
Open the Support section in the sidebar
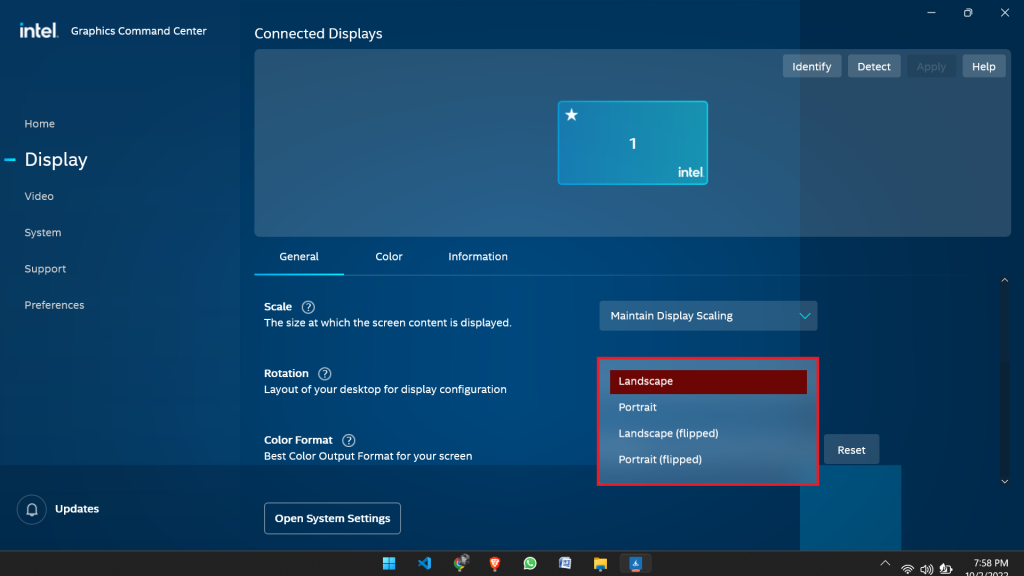(x=45, y=269)
